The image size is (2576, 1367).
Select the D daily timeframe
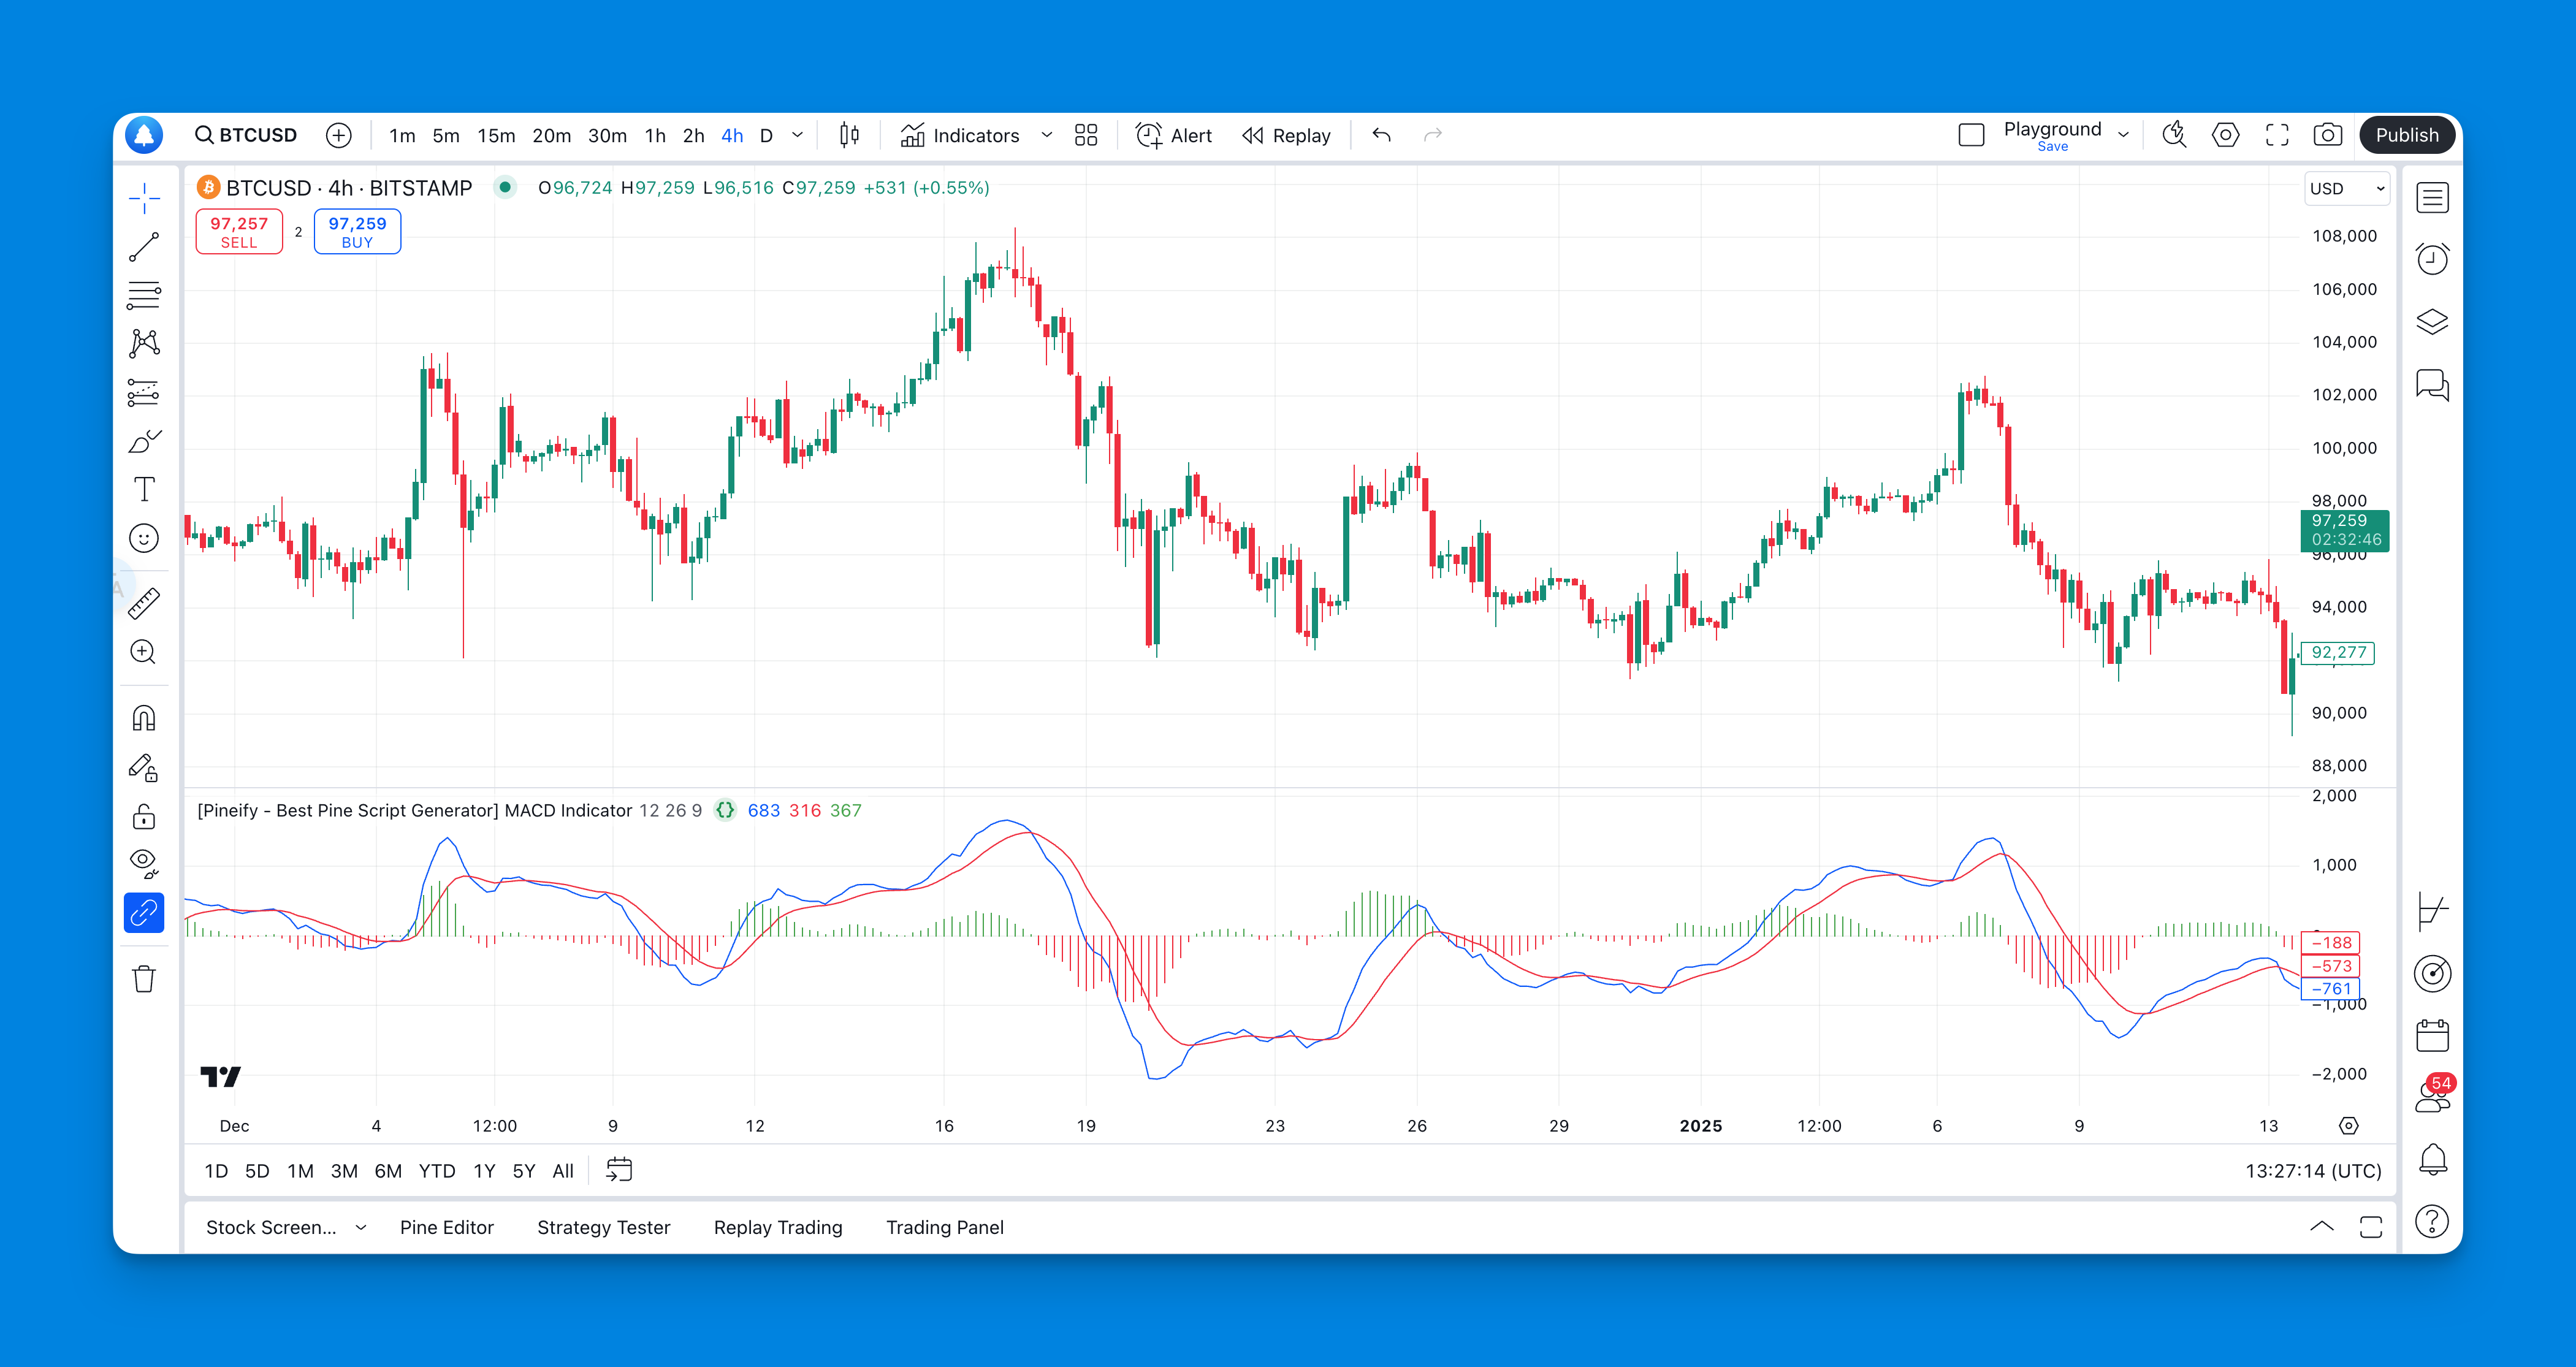(x=766, y=135)
